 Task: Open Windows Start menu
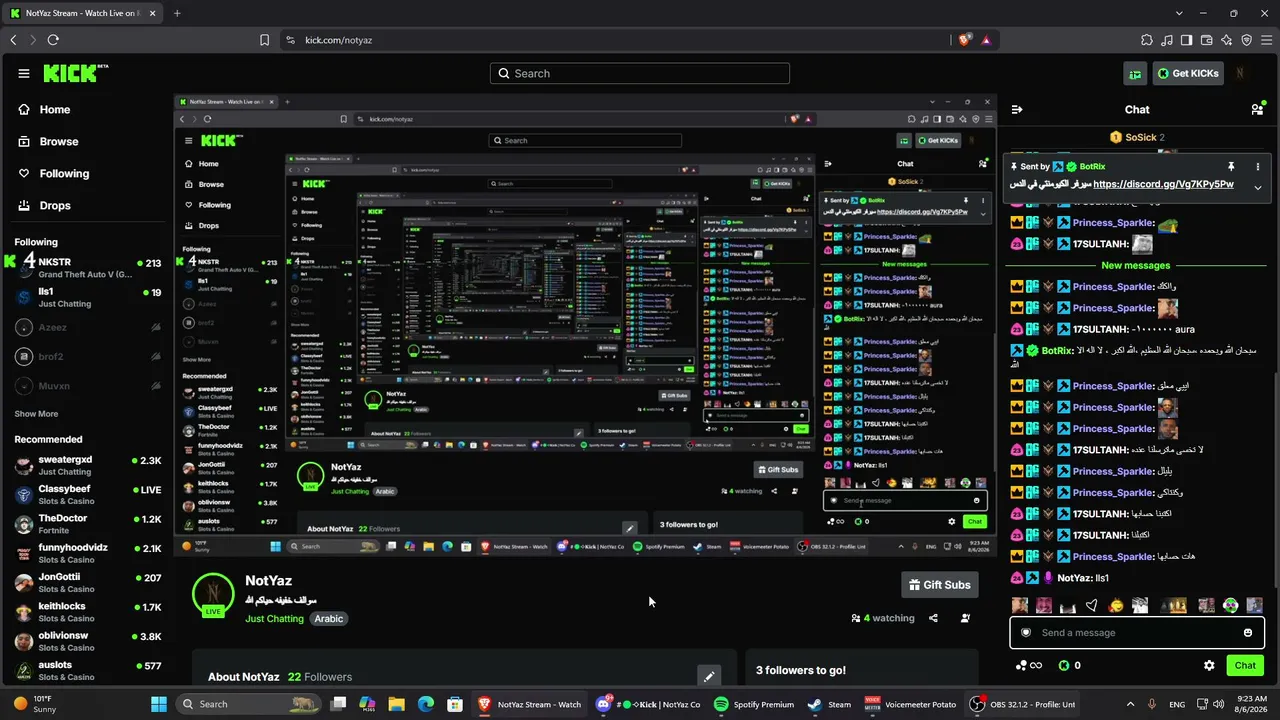coord(159,704)
